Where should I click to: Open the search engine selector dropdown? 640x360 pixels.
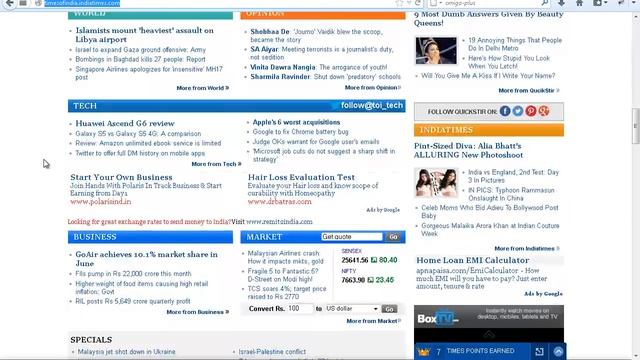(436, 3)
